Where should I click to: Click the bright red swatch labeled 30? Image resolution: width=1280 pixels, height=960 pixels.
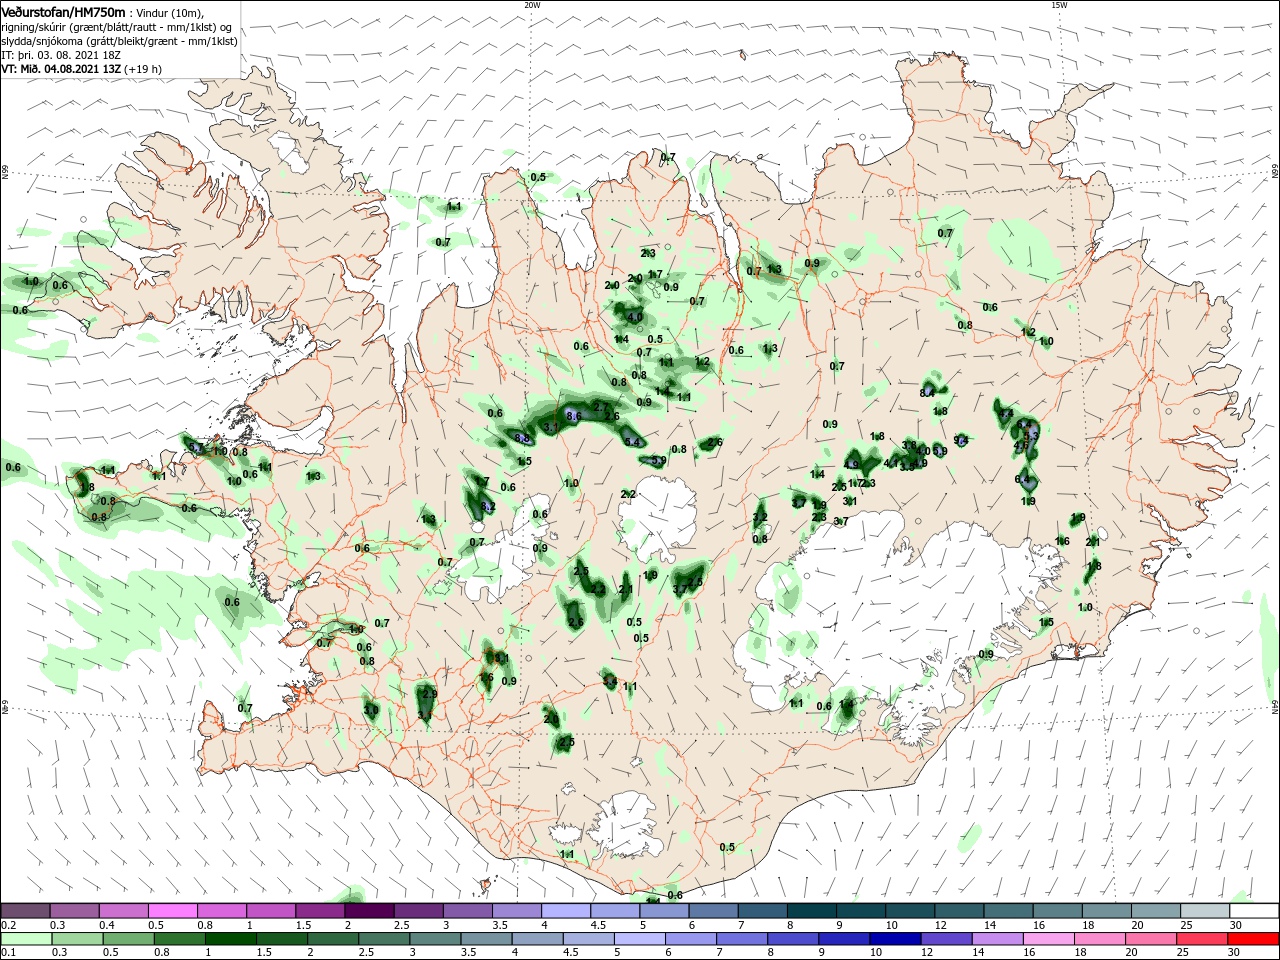tap(1254, 939)
